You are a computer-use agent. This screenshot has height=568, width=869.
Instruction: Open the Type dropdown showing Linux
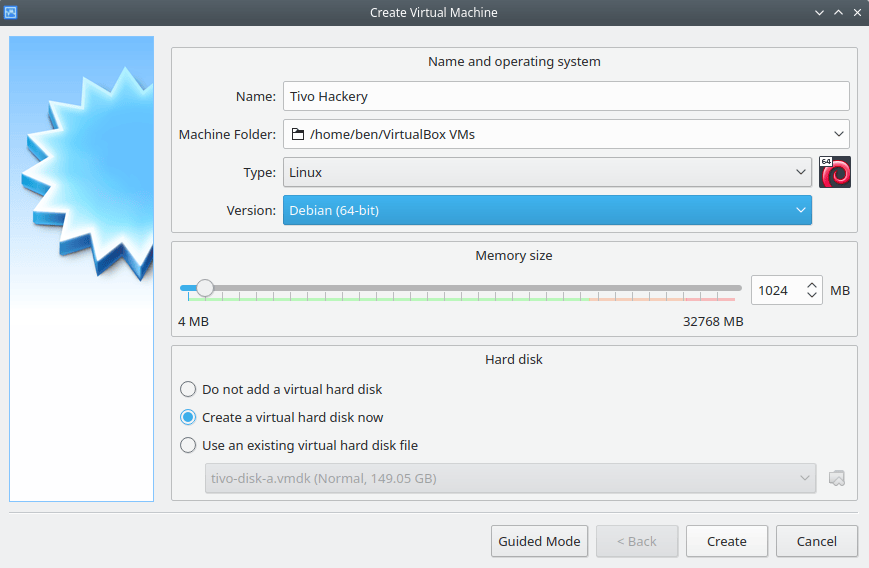point(547,172)
